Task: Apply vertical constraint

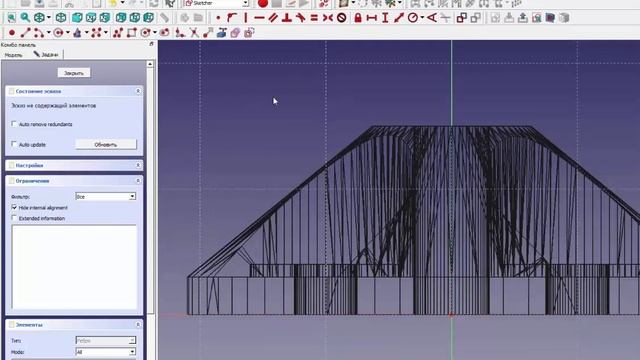Action: 246,18
